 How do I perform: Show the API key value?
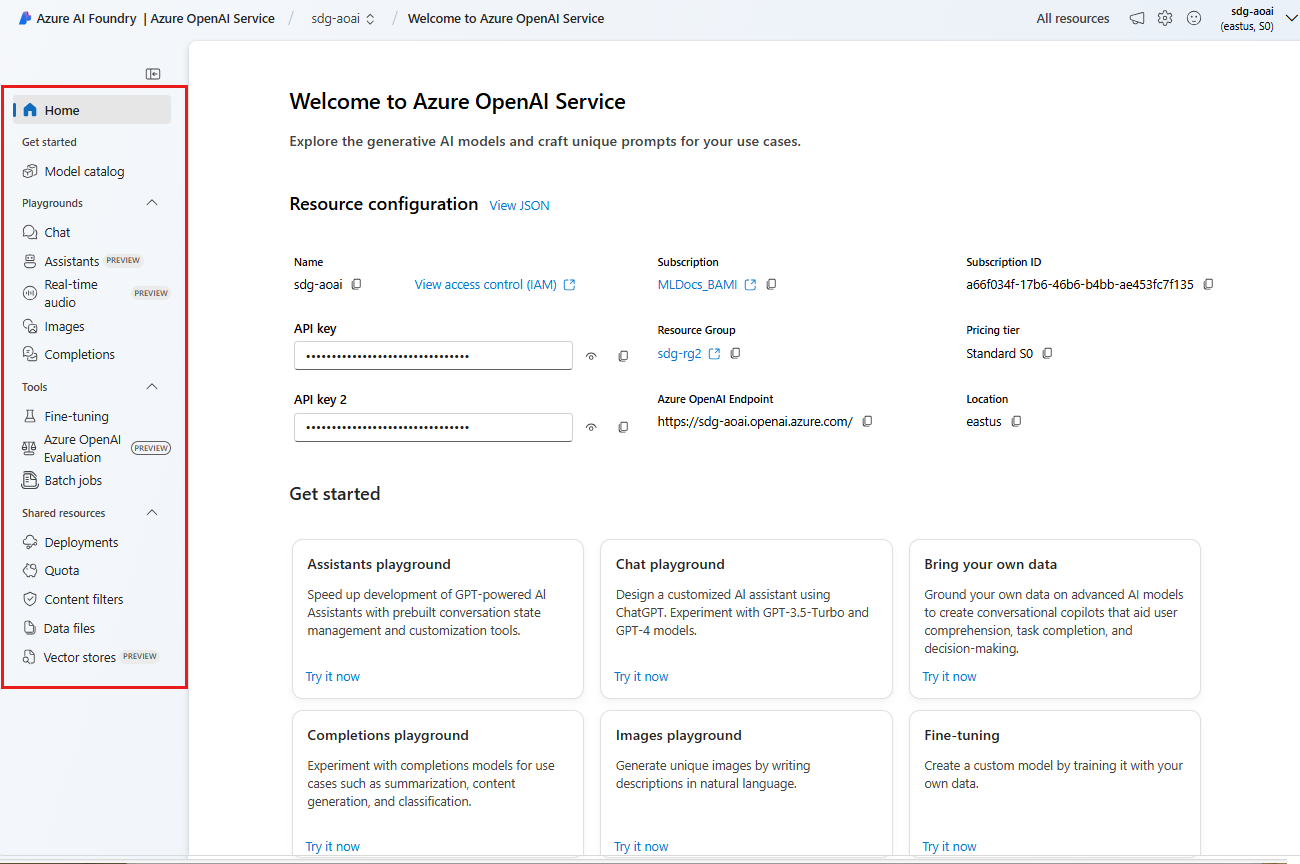[591, 356]
